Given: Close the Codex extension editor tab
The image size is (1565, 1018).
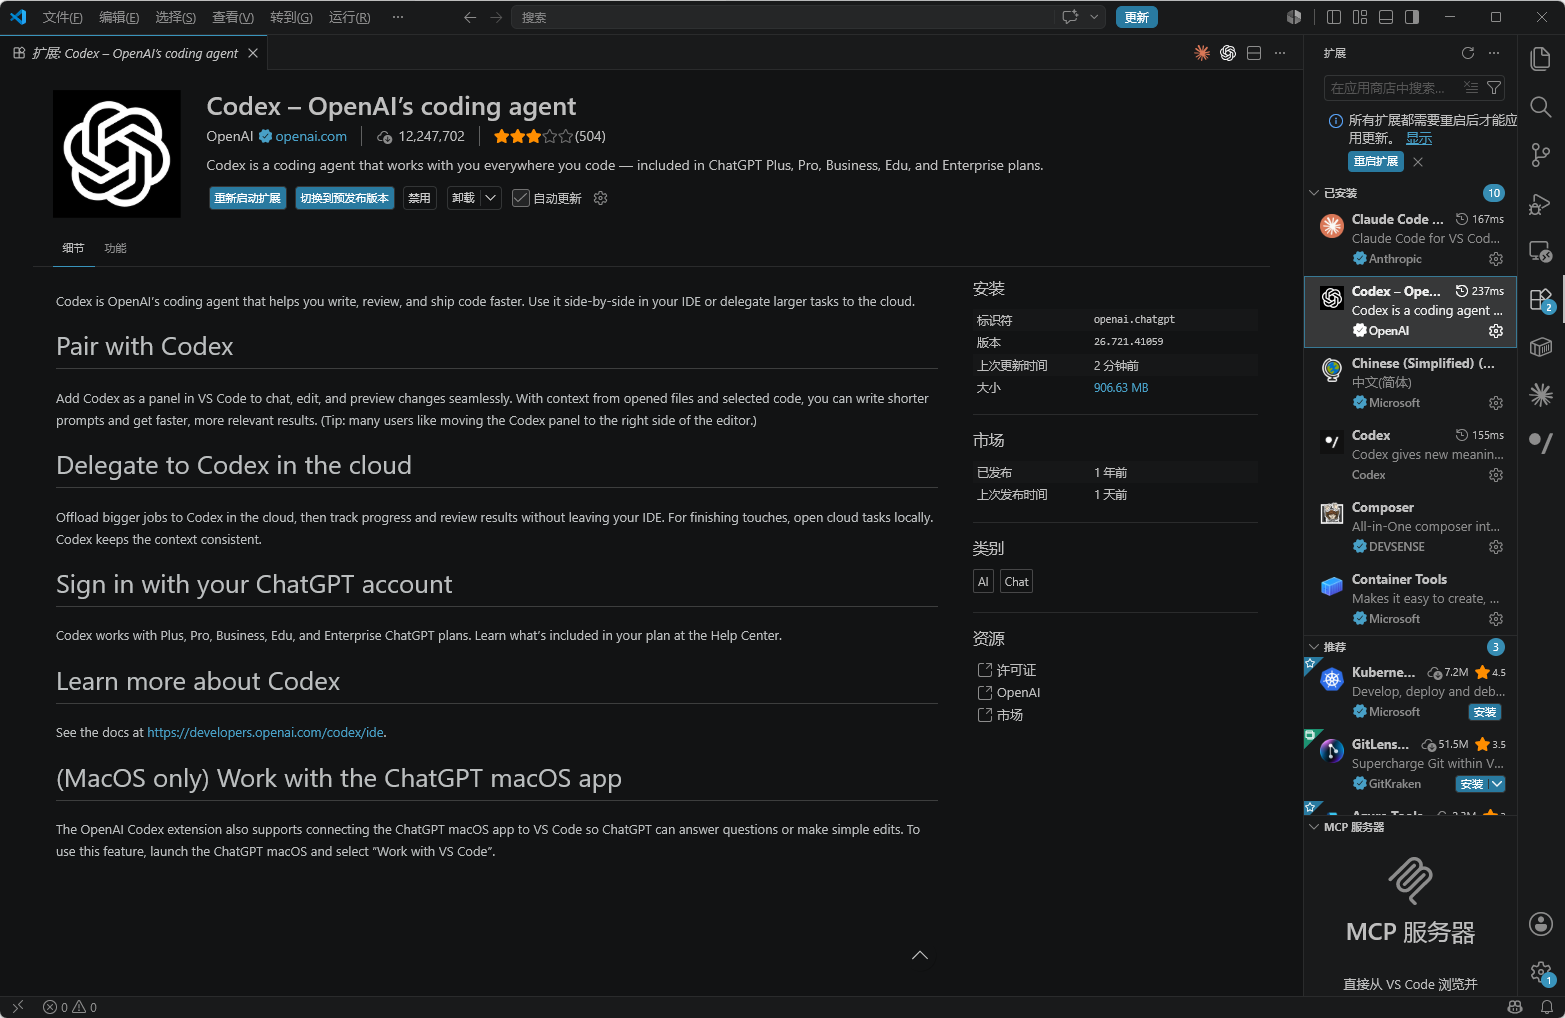Looking at the screenshot, I should coord(253,53).
